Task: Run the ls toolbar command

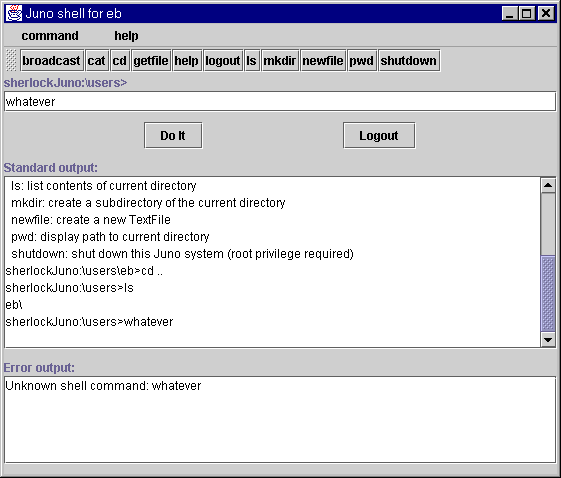Action: point(252,60)
